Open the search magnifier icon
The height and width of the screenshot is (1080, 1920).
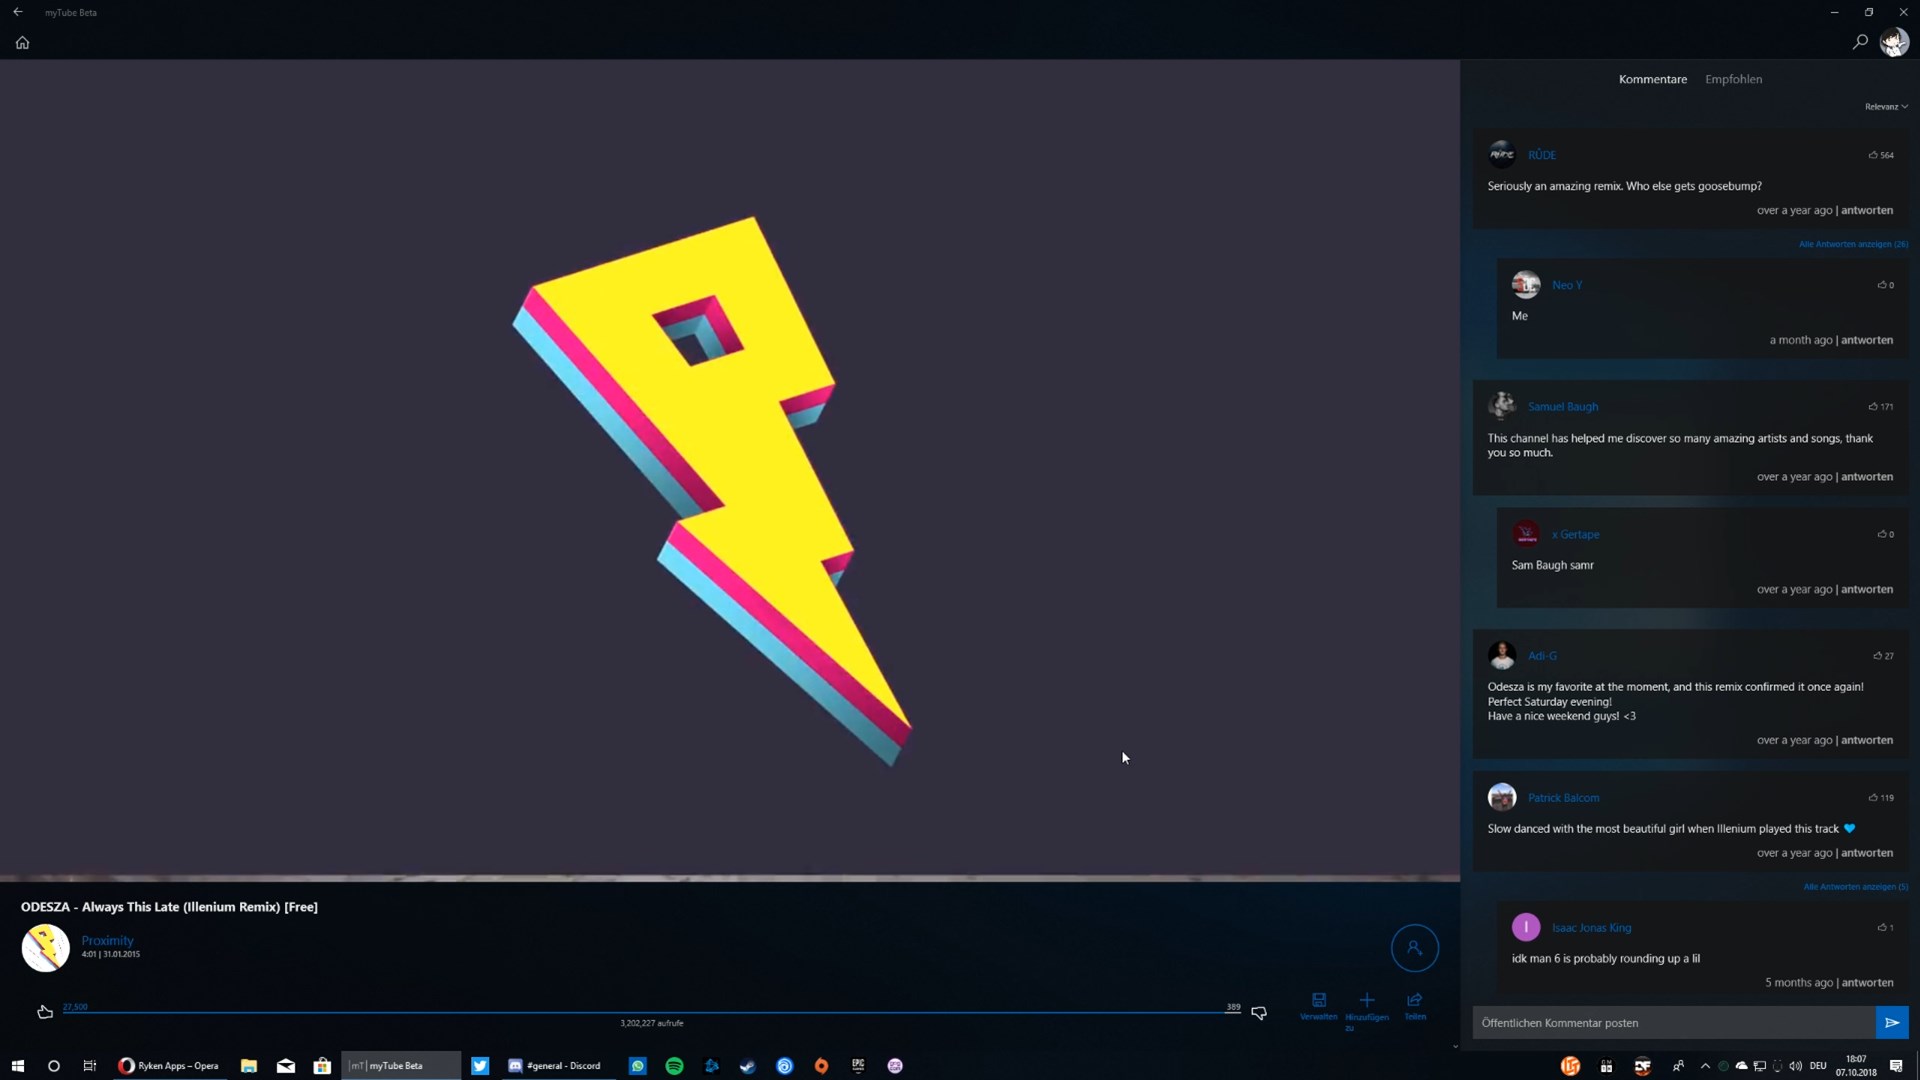(x=1860, y=42)
